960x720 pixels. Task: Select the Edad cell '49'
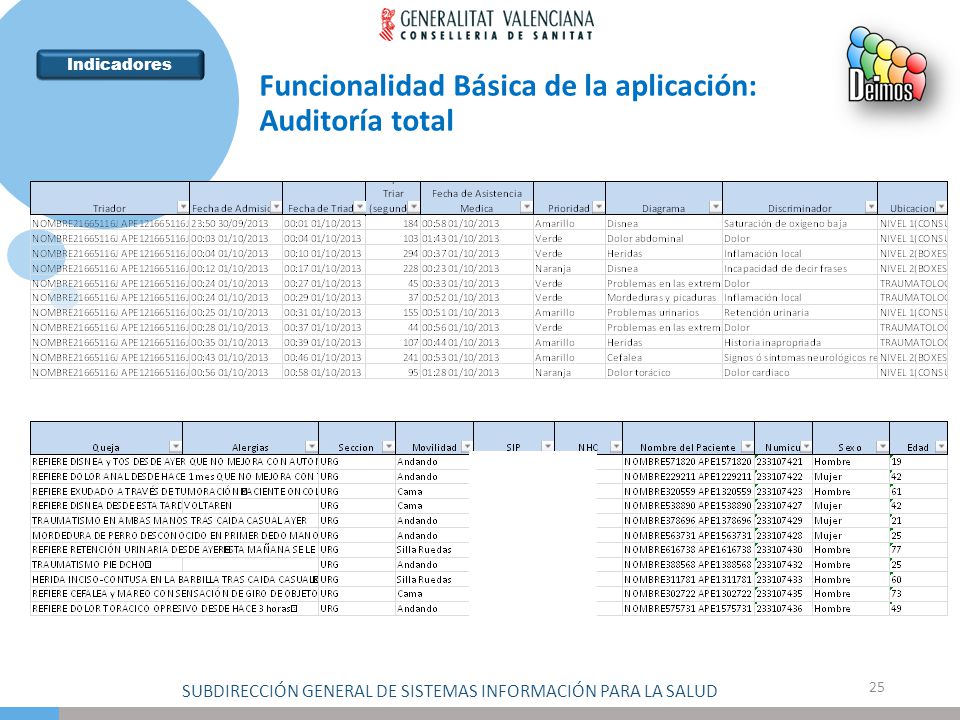tap(918, 609)
